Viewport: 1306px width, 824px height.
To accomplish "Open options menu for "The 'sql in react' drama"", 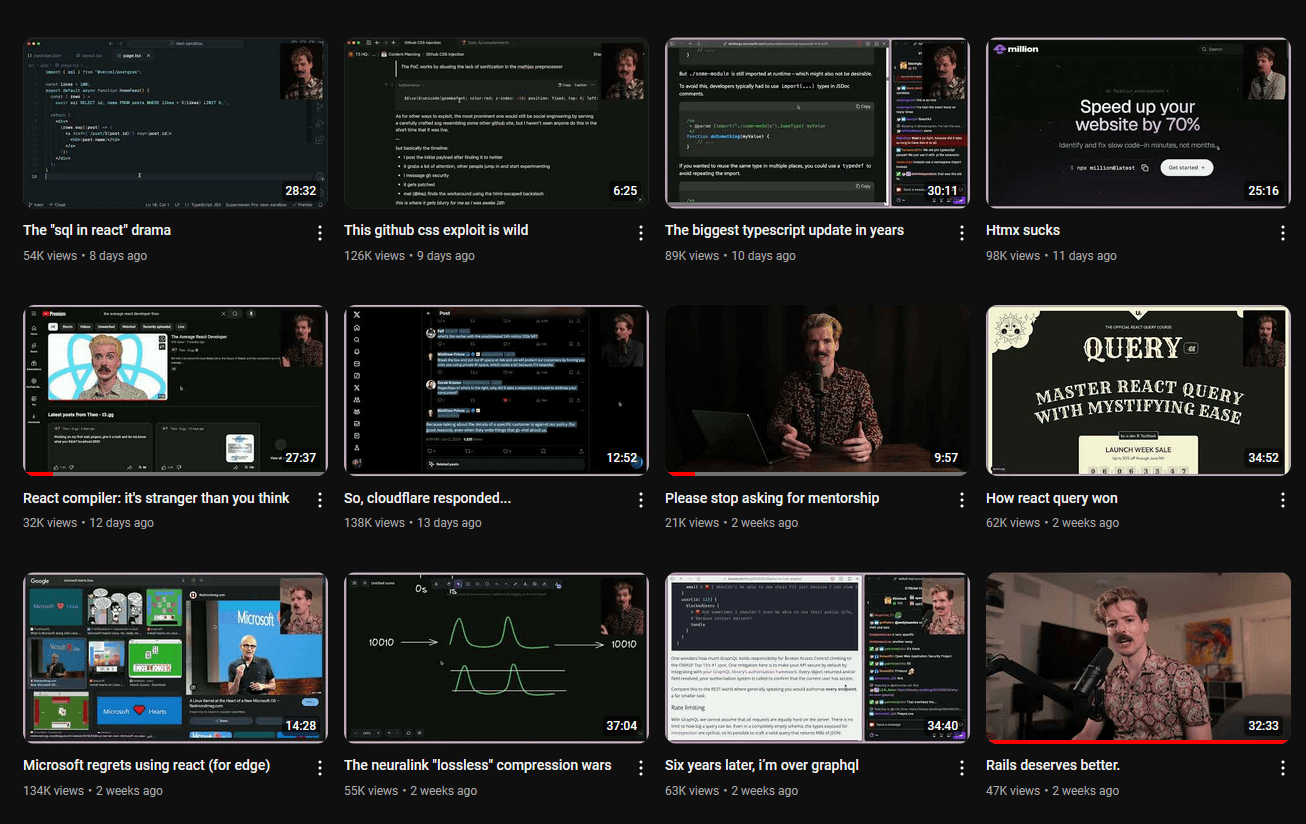I will point(319,232).
